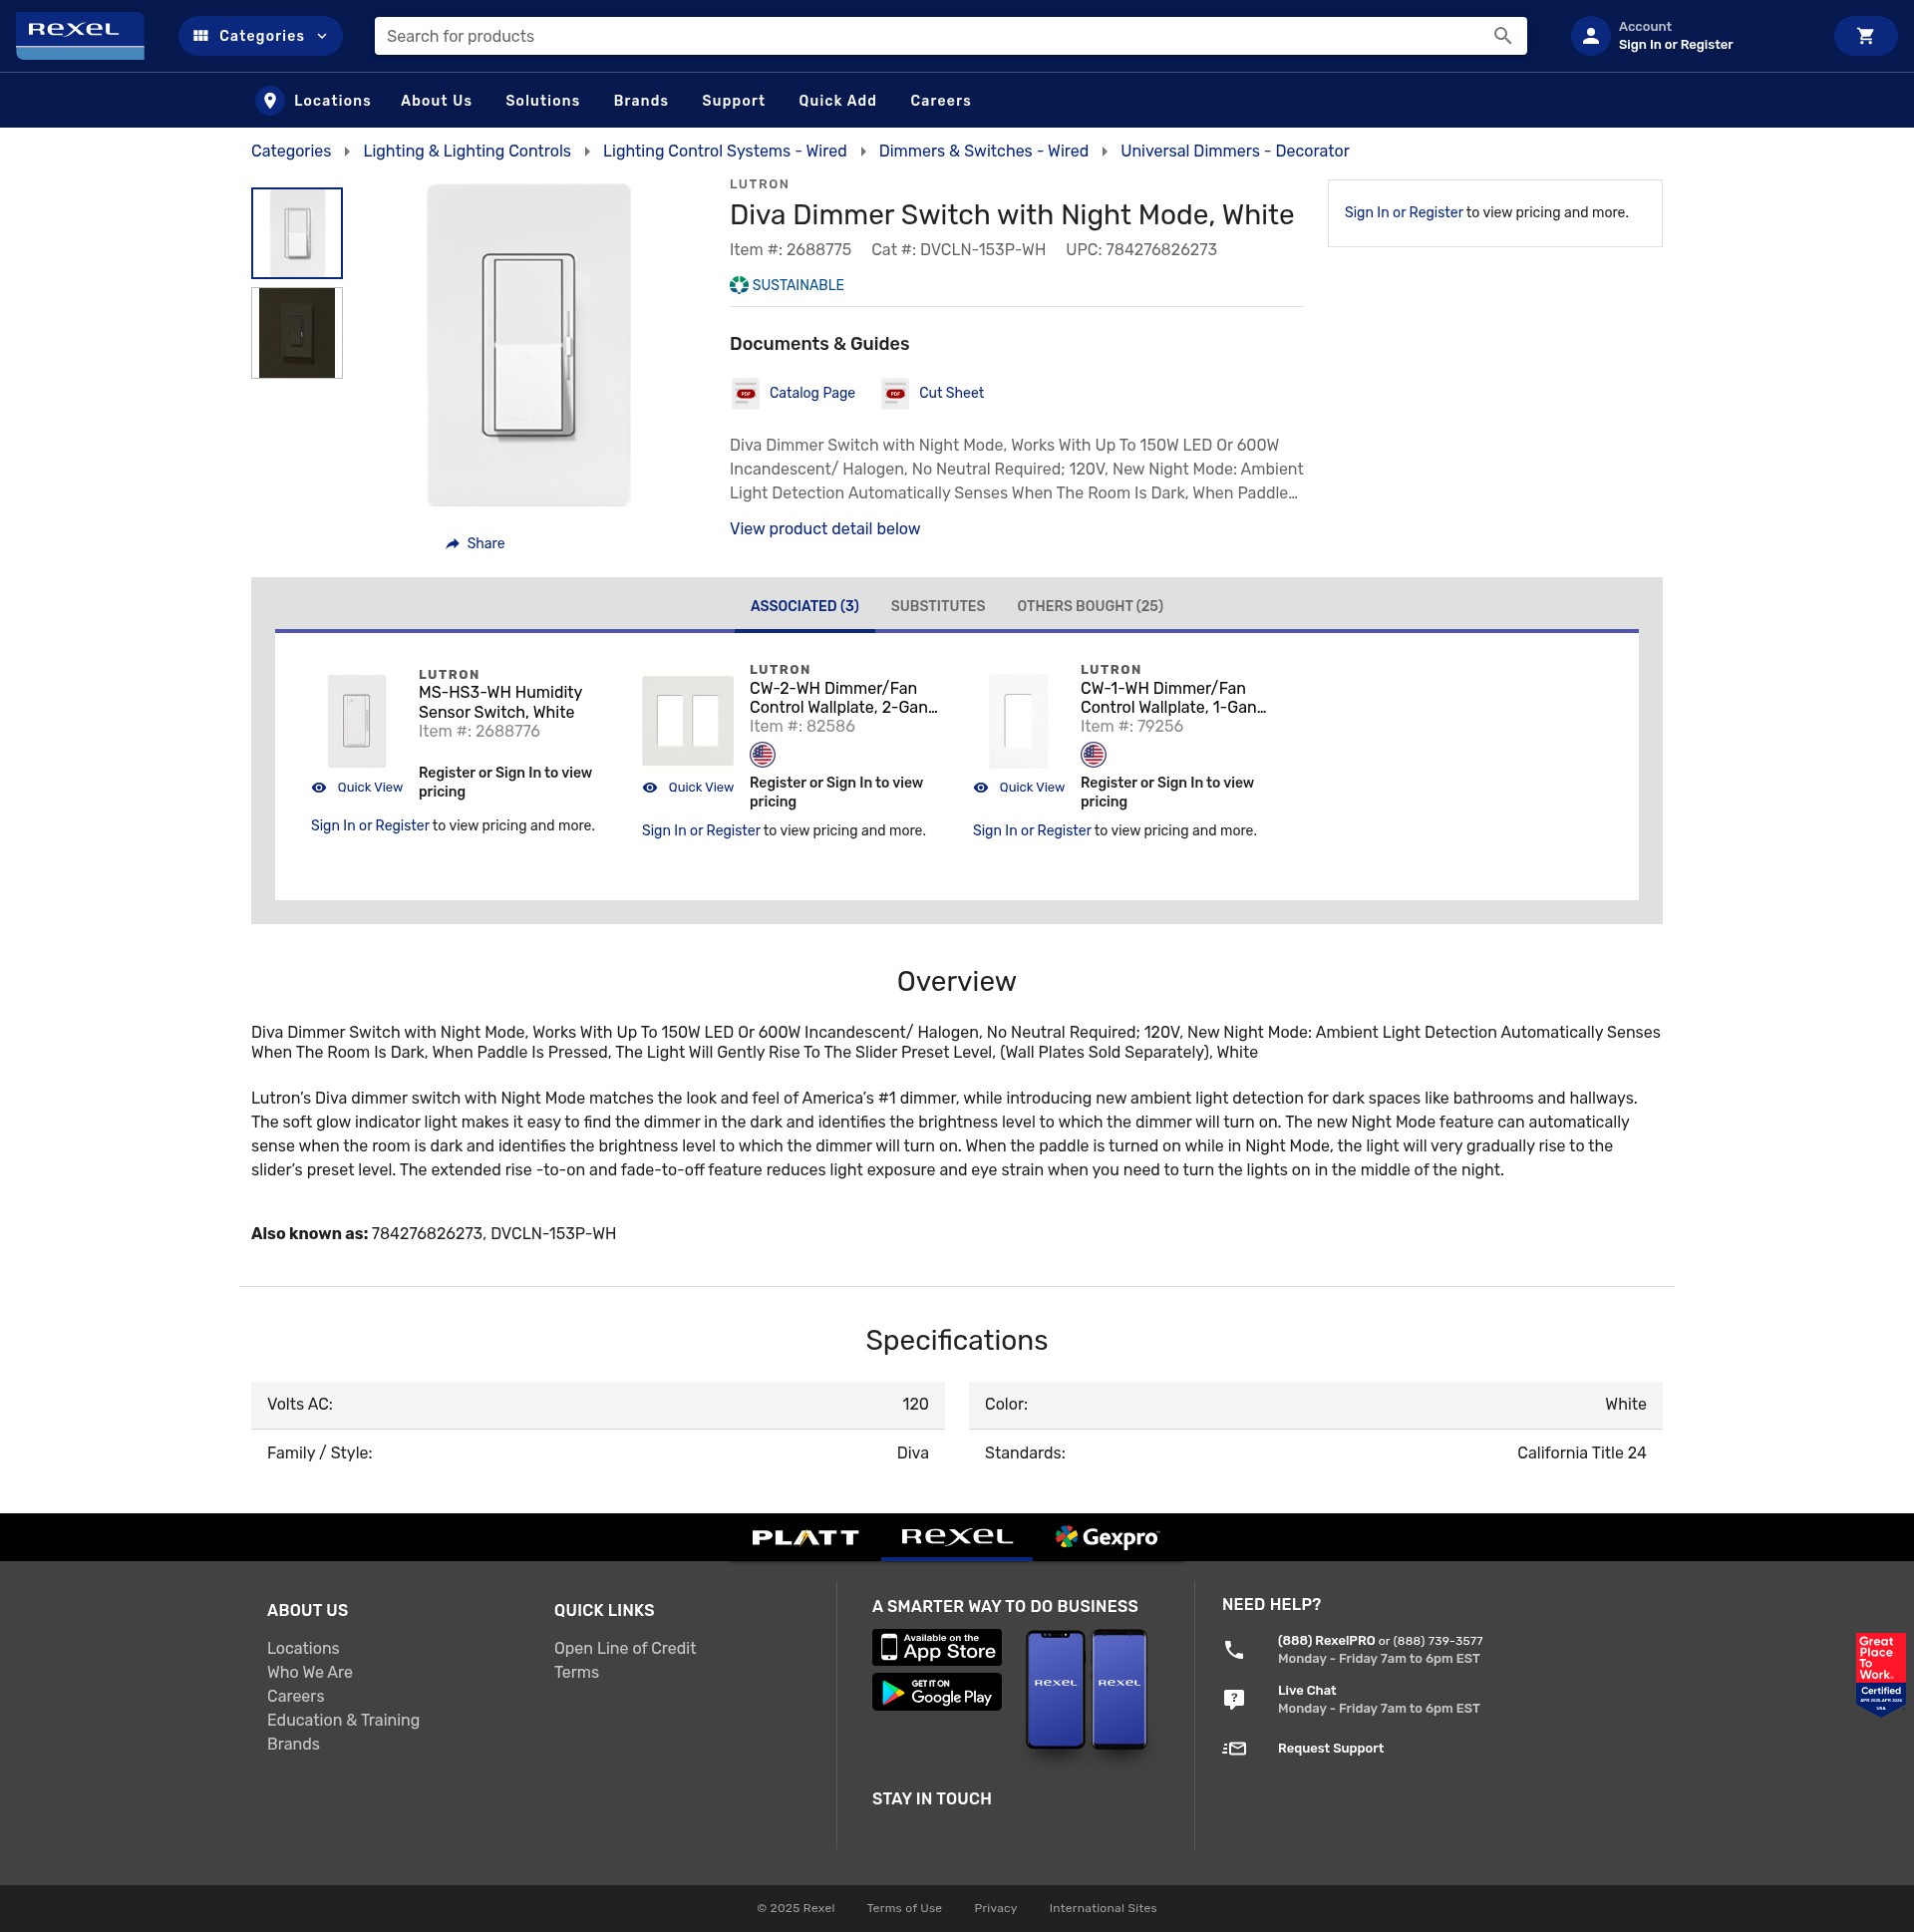Click the search magnifier icon

(x=1502, y=36)
